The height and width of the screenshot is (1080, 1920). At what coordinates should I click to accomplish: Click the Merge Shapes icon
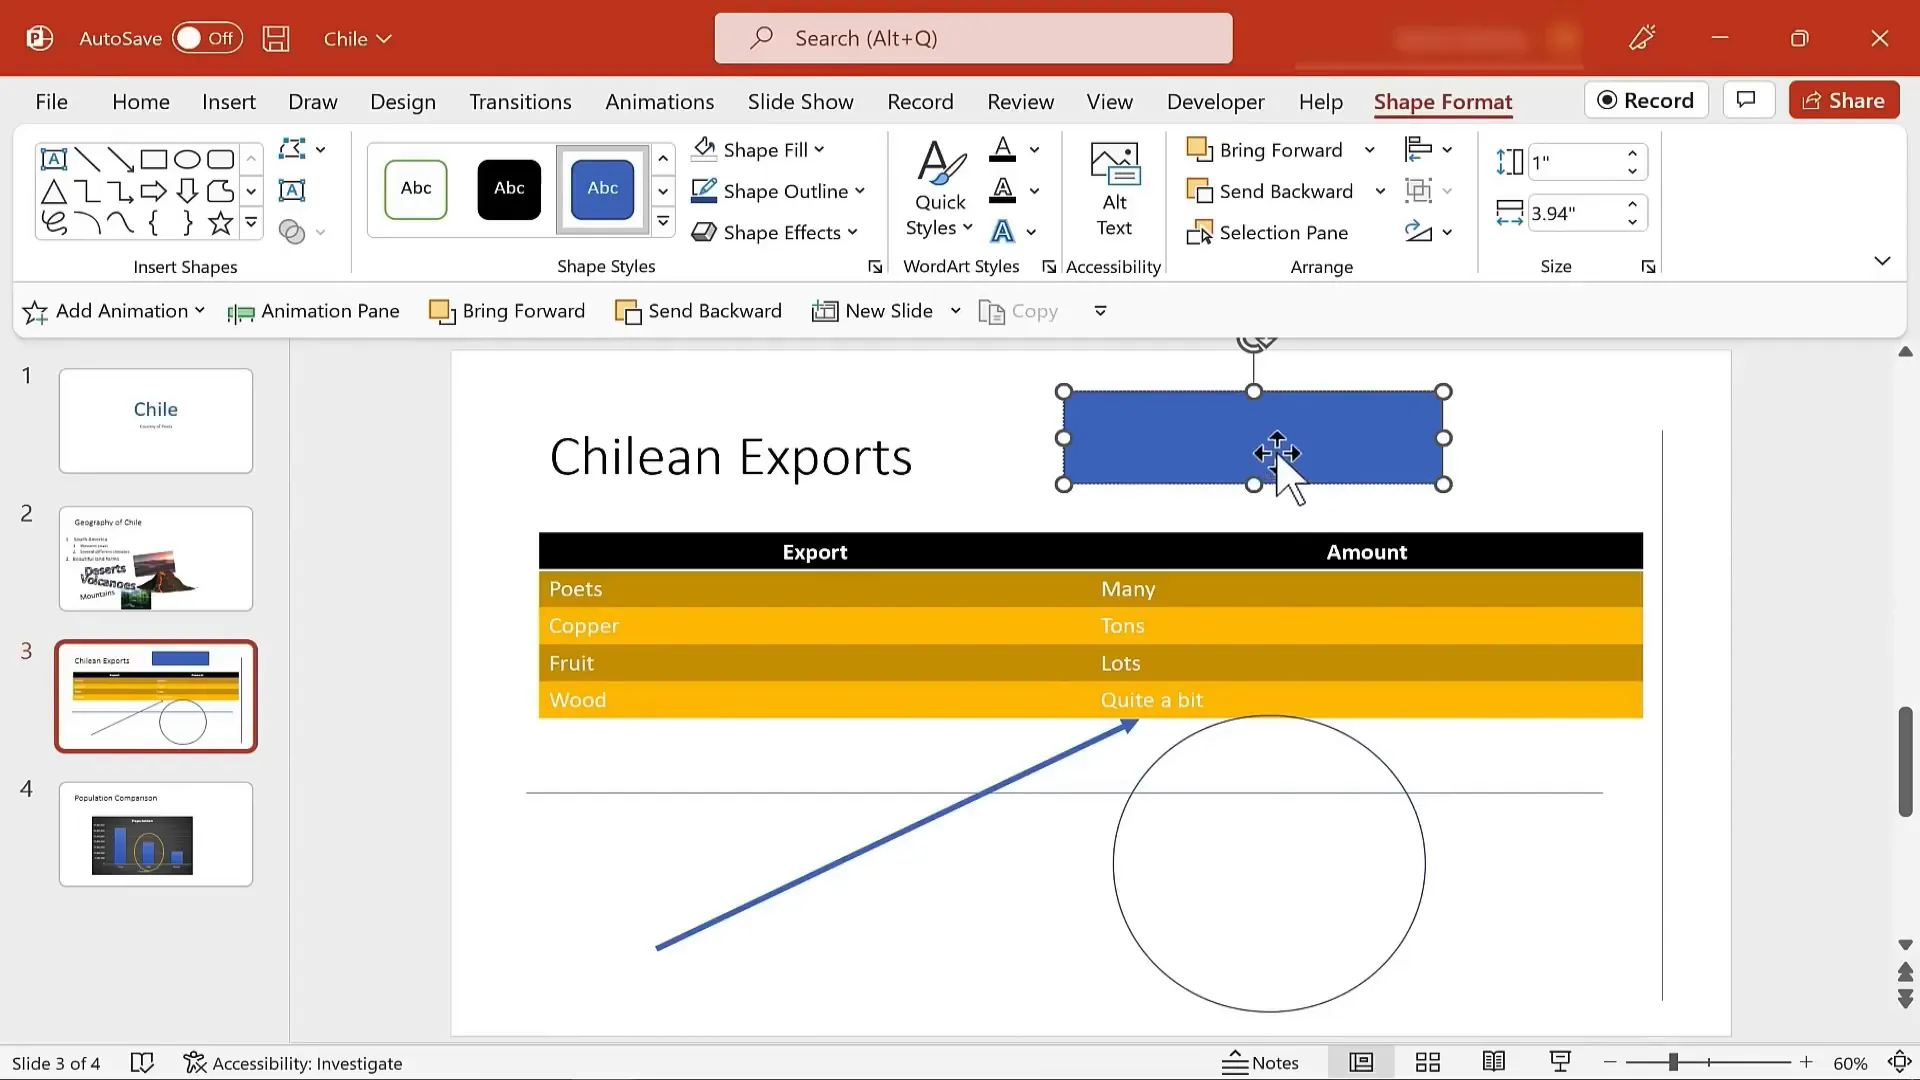[292, 232]
